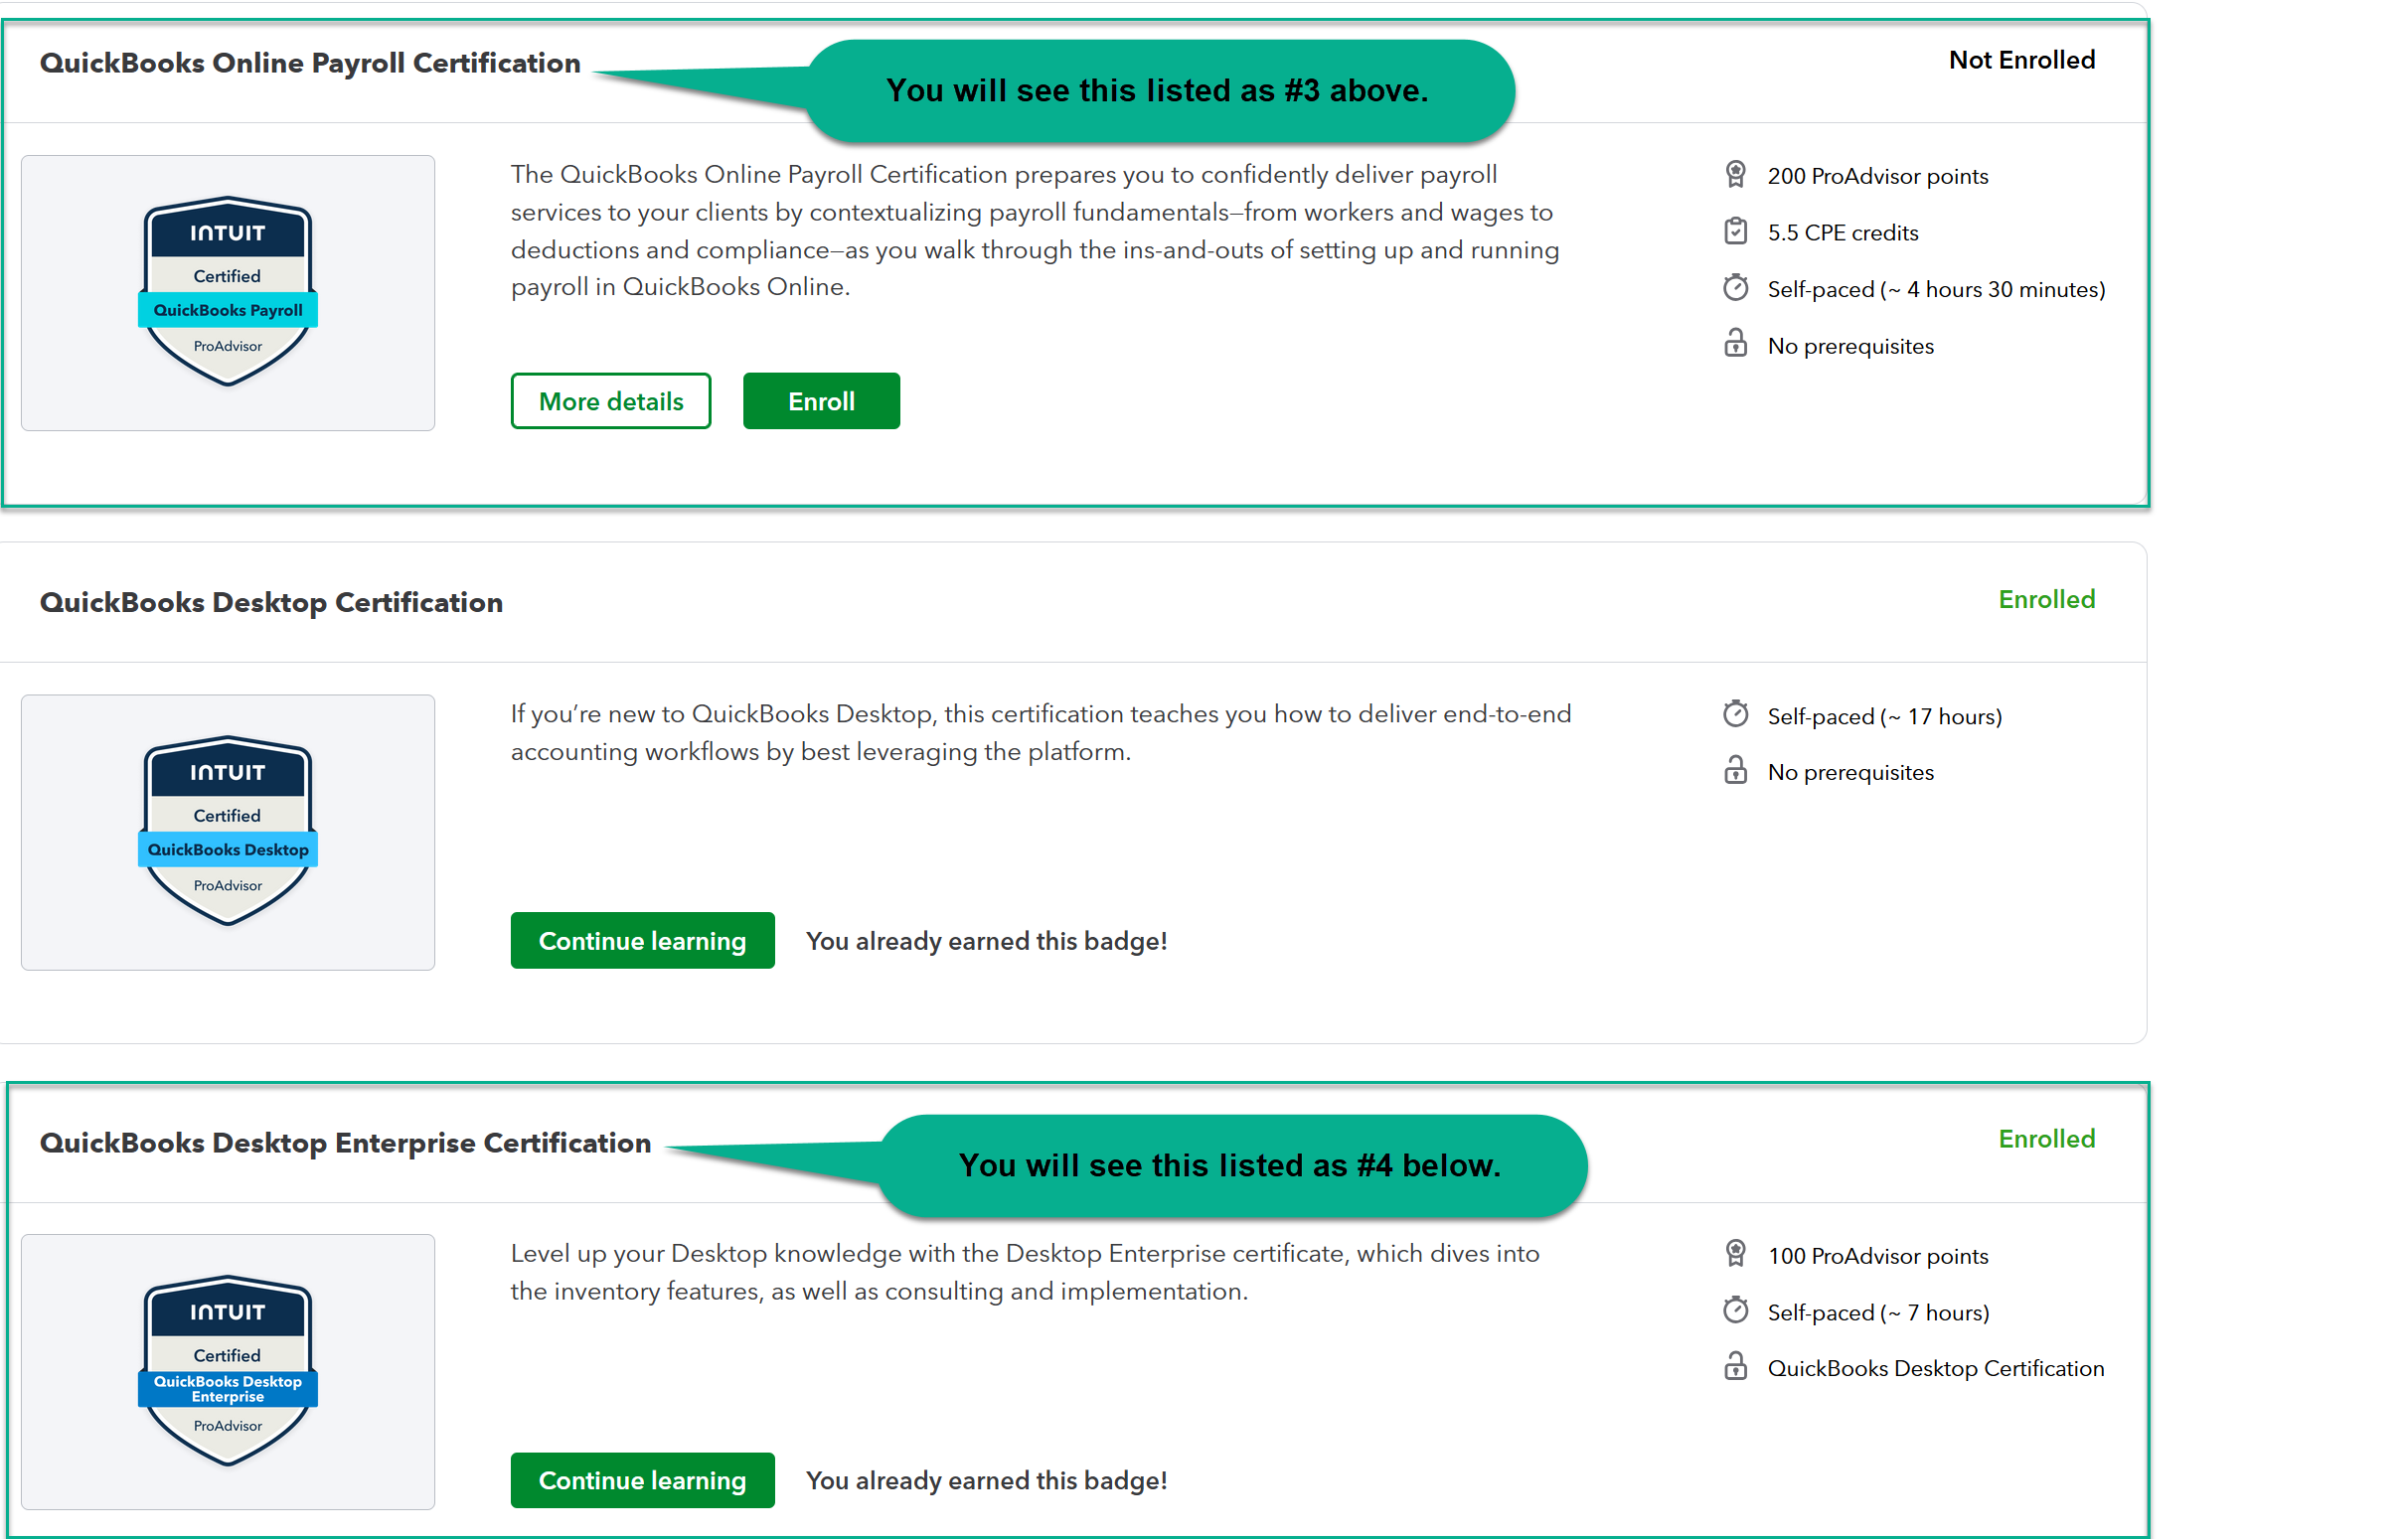Image resolution: width=2408 pixels, height=1539 pixels.
Task: Click the ProAdvisor points ribbon icon for Payroll
Action: 1735,175
